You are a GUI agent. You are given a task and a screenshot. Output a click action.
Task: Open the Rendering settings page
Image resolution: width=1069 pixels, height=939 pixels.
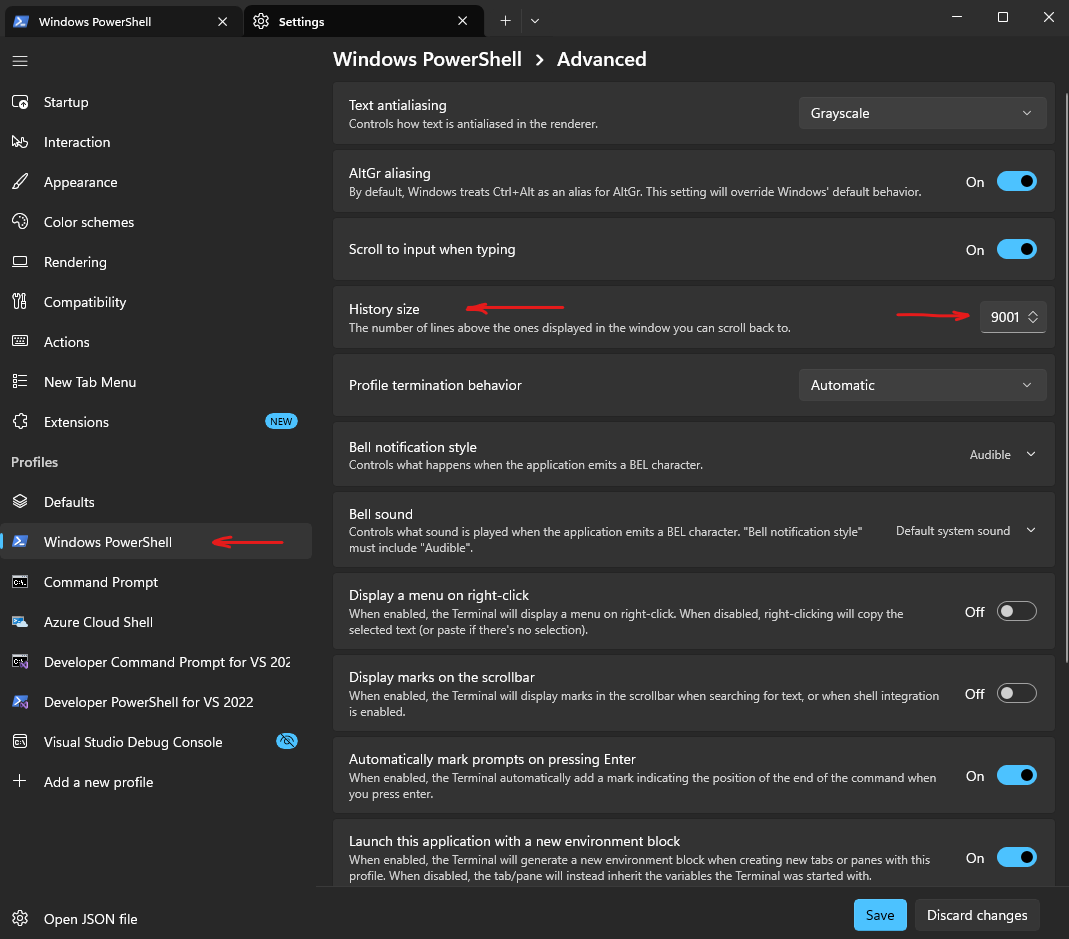(157, 262)
